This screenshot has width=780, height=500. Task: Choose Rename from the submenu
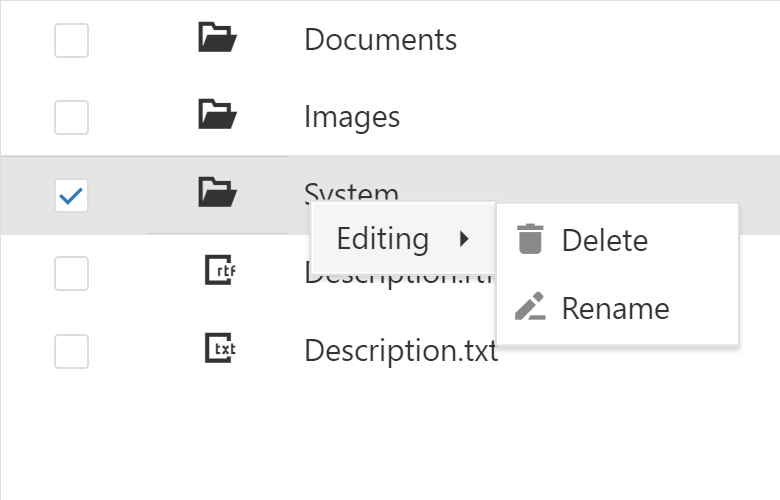[x=617, y=308]
